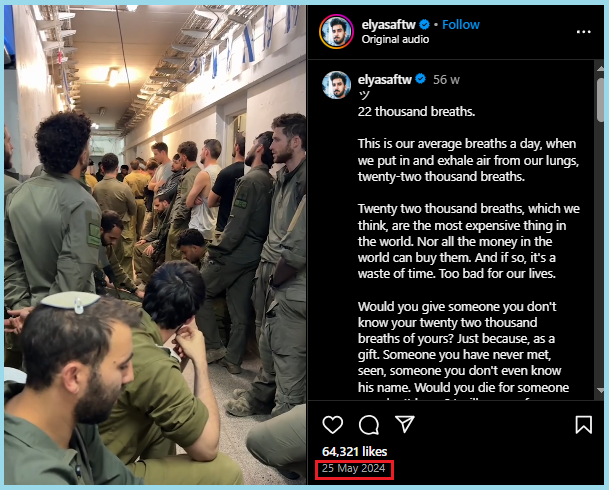
Task: Save the post with the bookmark icon
Action: (x=583, y=424)
